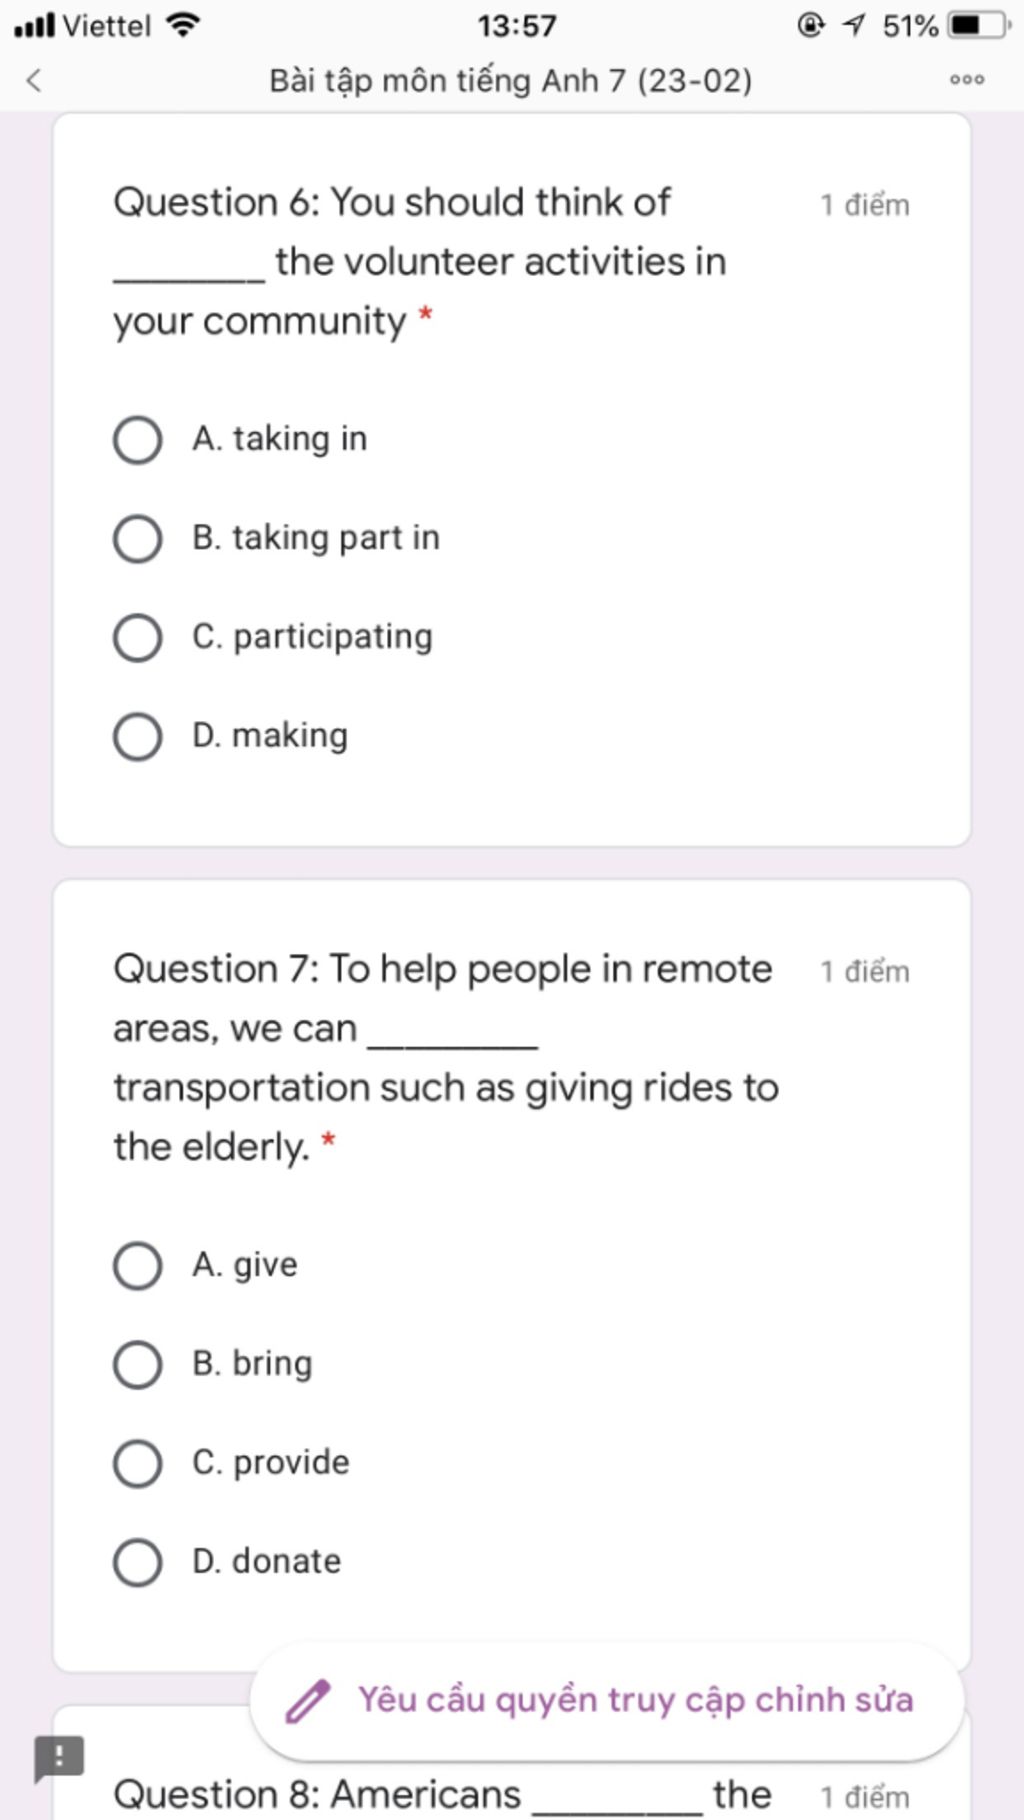
Task: Tap the report problem exclamation icon
Action: [59, 1758]
